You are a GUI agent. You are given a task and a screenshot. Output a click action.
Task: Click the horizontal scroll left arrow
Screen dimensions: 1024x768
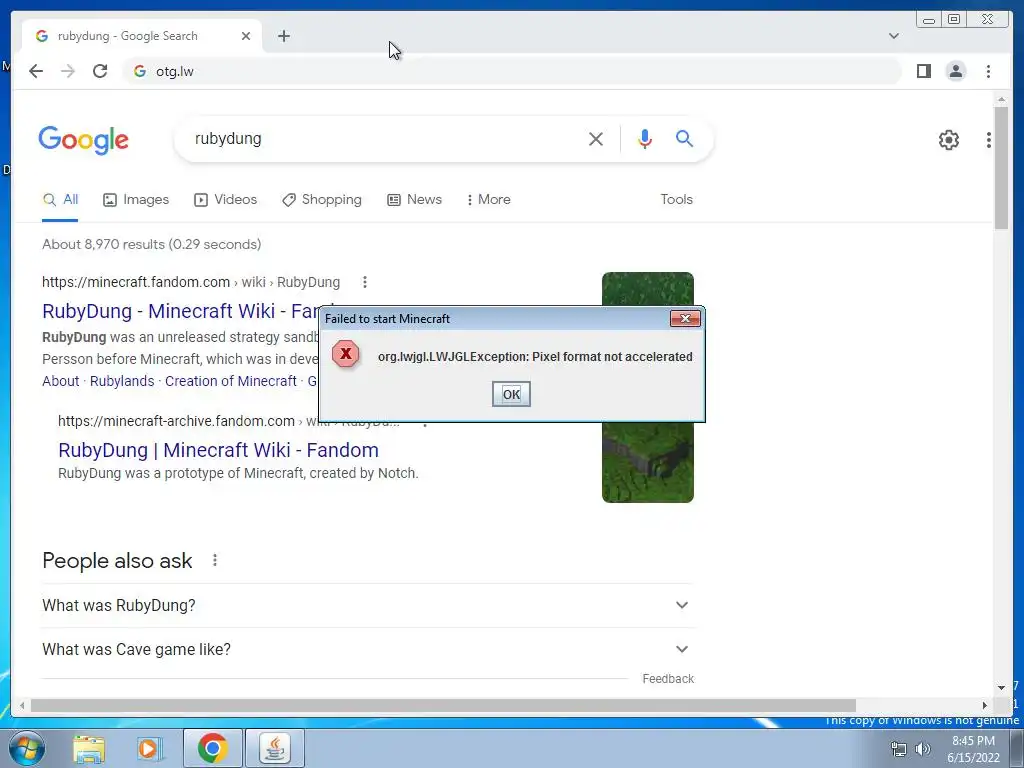[x=22, y=705]
